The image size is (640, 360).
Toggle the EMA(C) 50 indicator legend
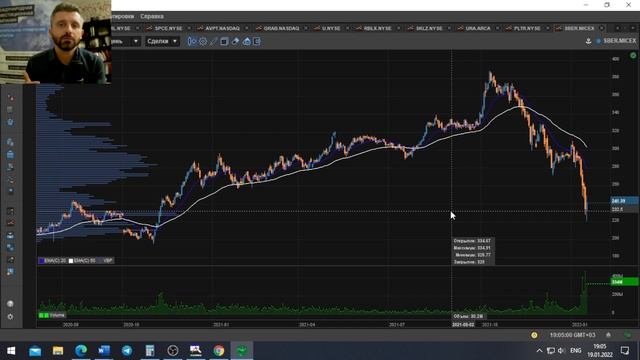pos(82,260)
